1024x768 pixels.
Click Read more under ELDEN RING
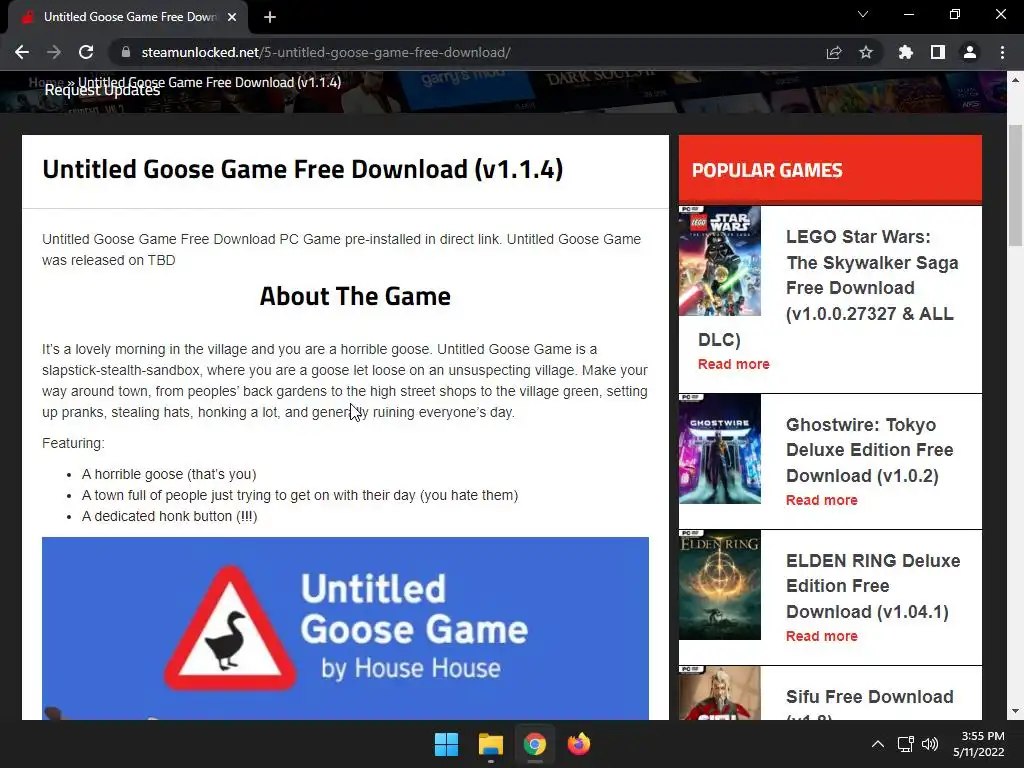click(822, 636)
